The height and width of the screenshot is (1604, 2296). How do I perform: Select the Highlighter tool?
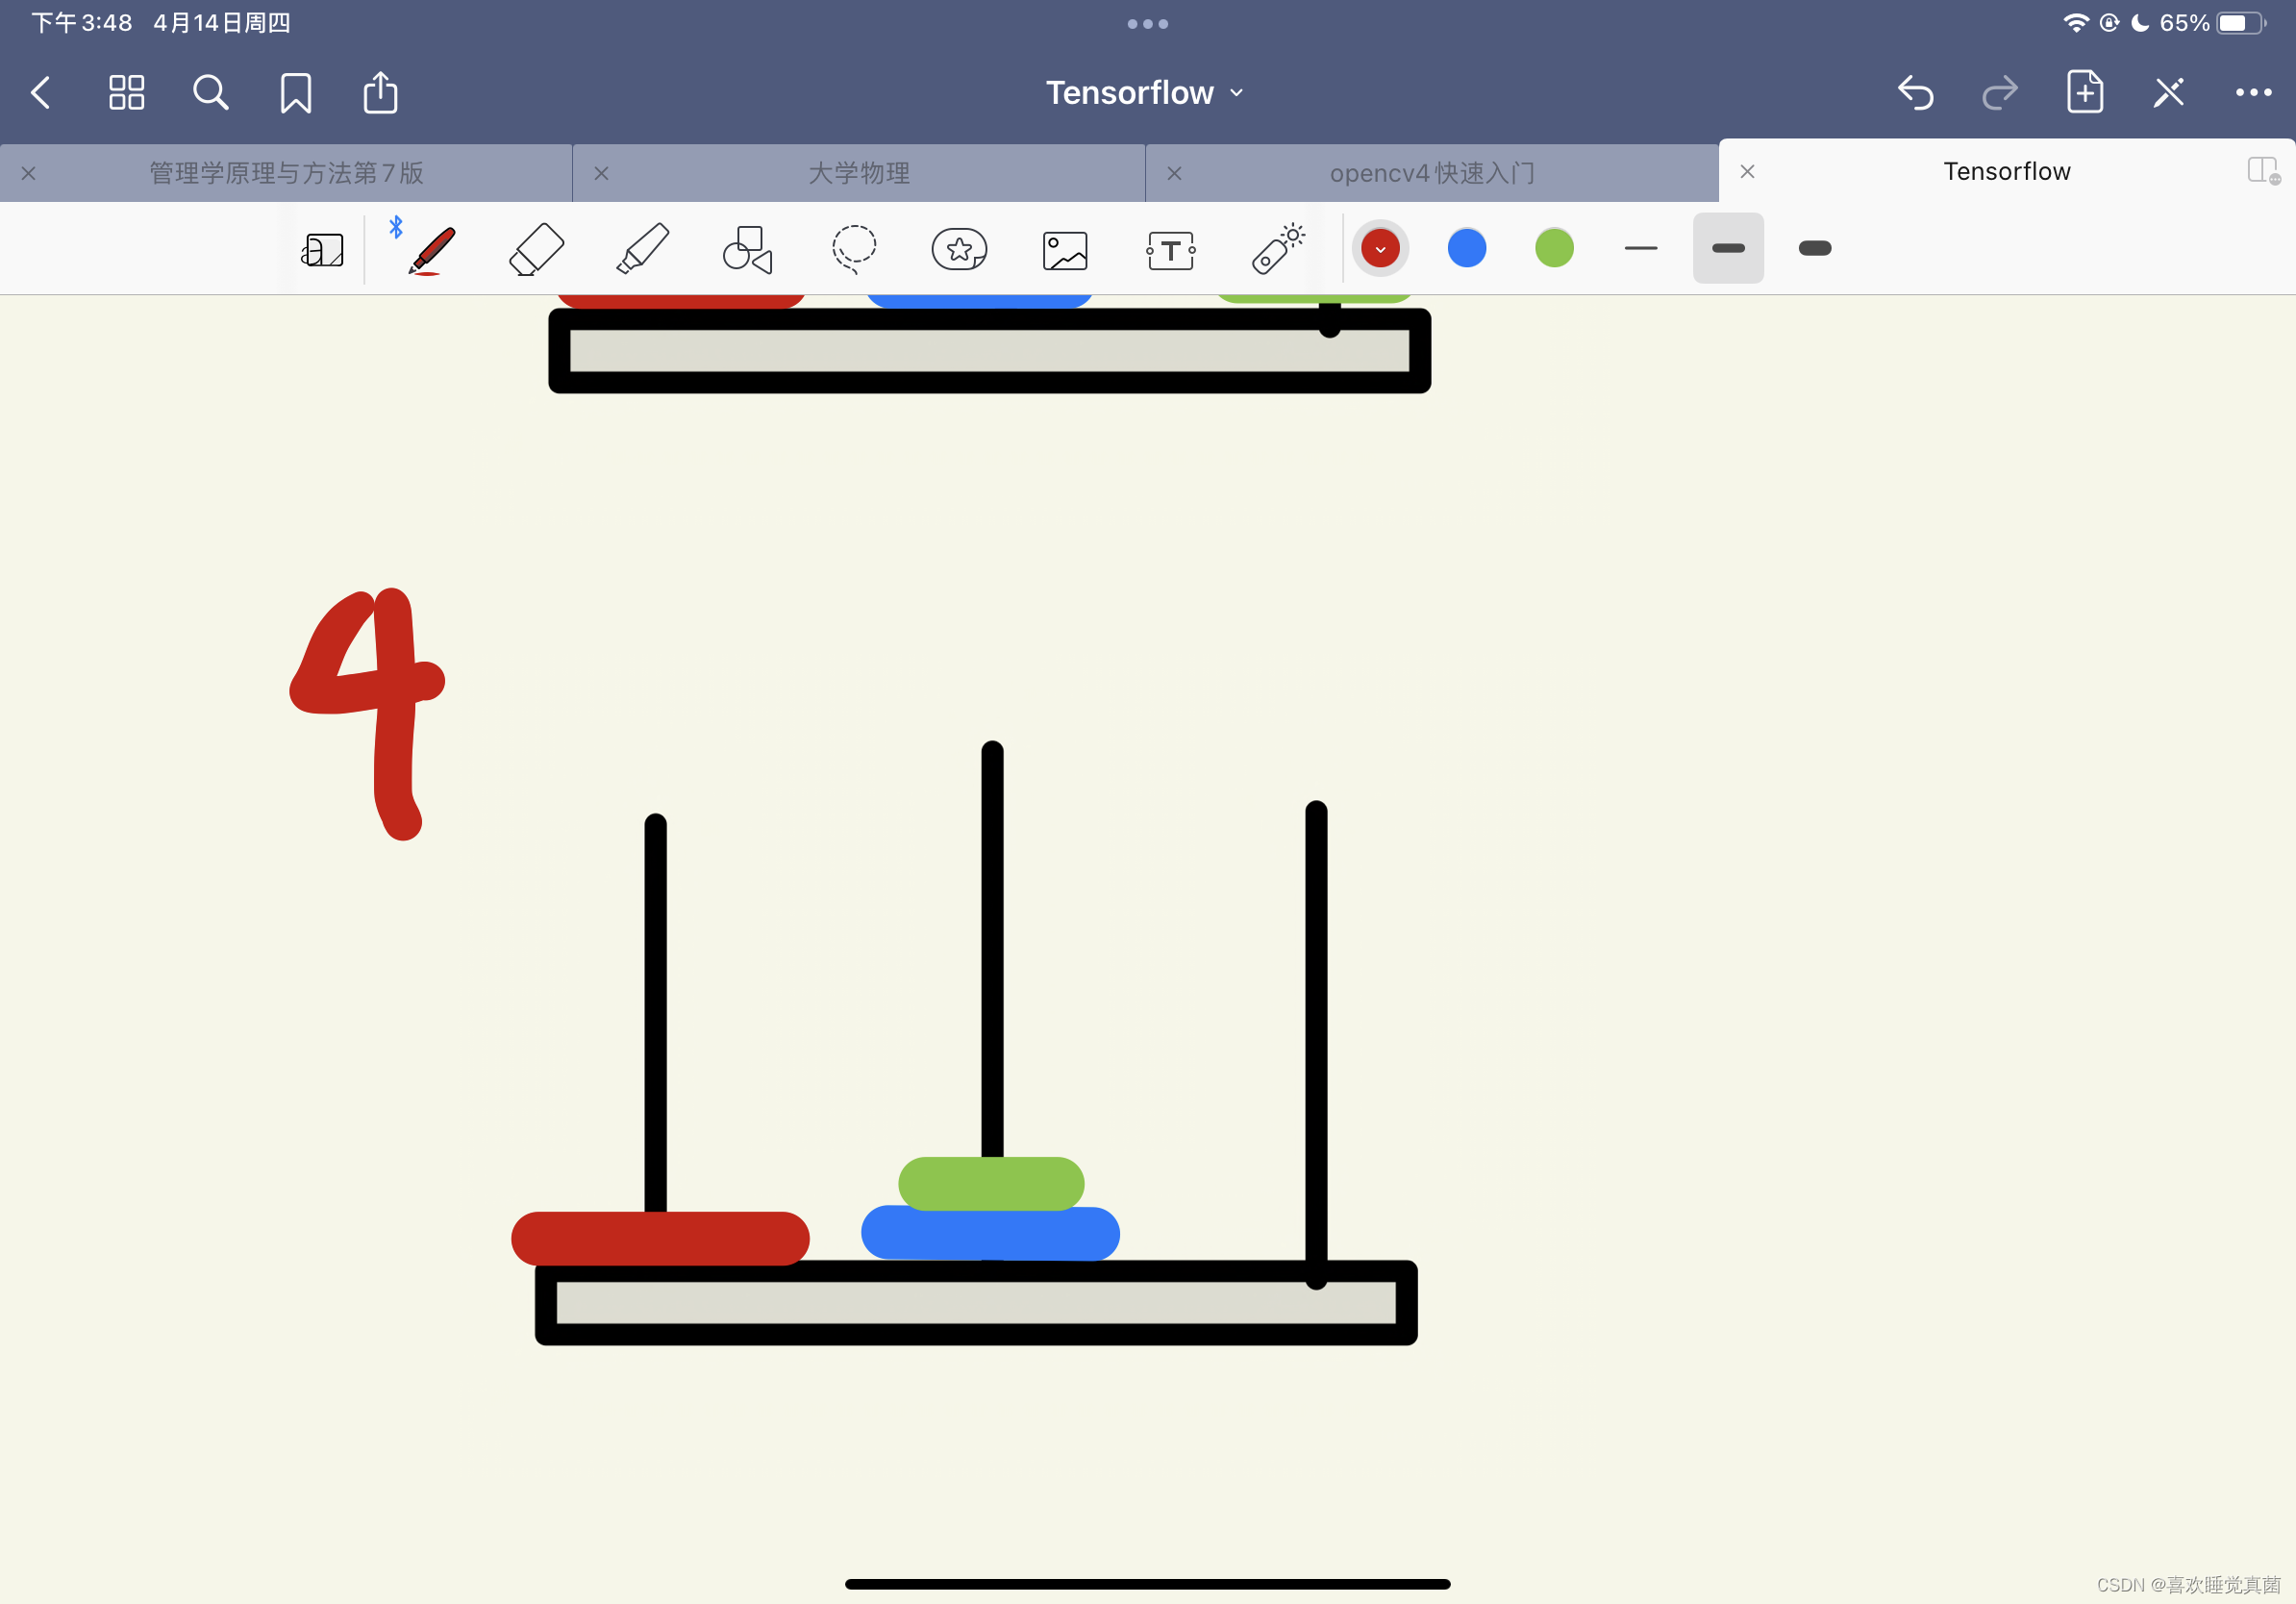pyautogui.click(x=642, y=249)
